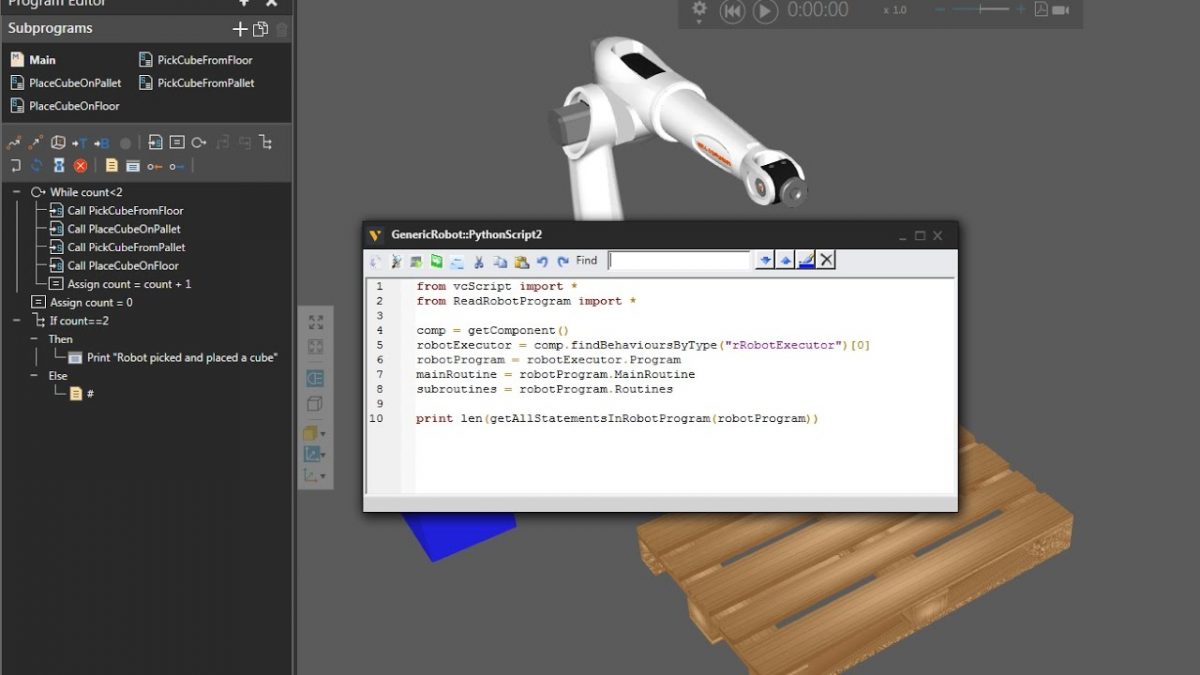Insert a comment statement using the yellow document icon

(111, 165)
